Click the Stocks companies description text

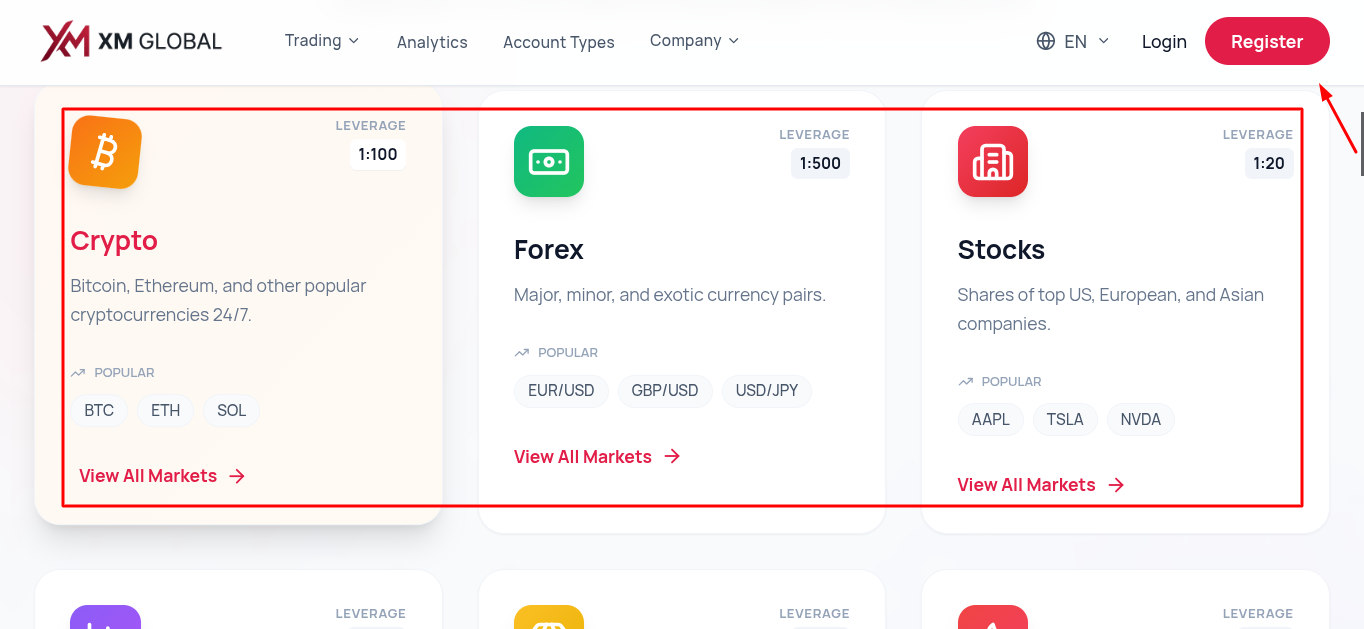click(1111, 309)
